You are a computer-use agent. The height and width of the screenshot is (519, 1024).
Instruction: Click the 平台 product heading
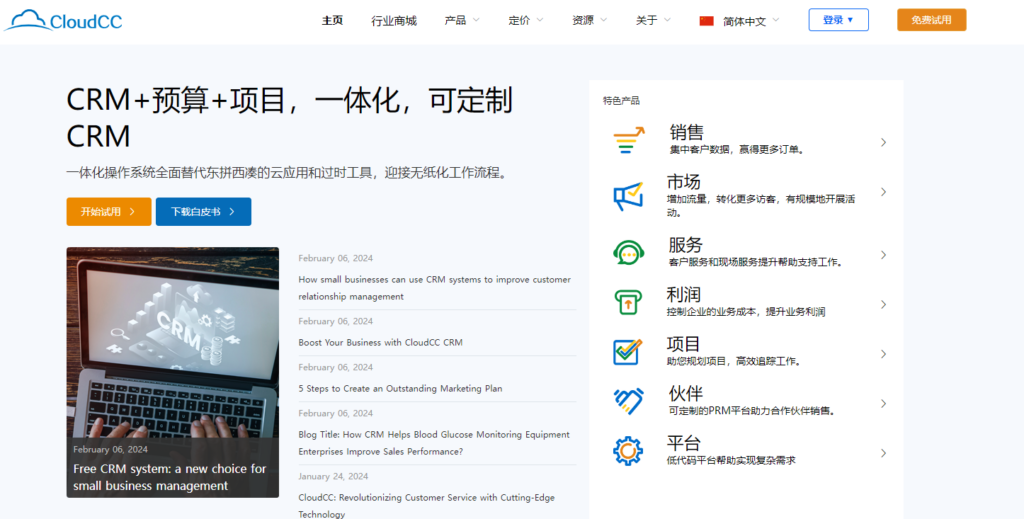pos(684,443)
